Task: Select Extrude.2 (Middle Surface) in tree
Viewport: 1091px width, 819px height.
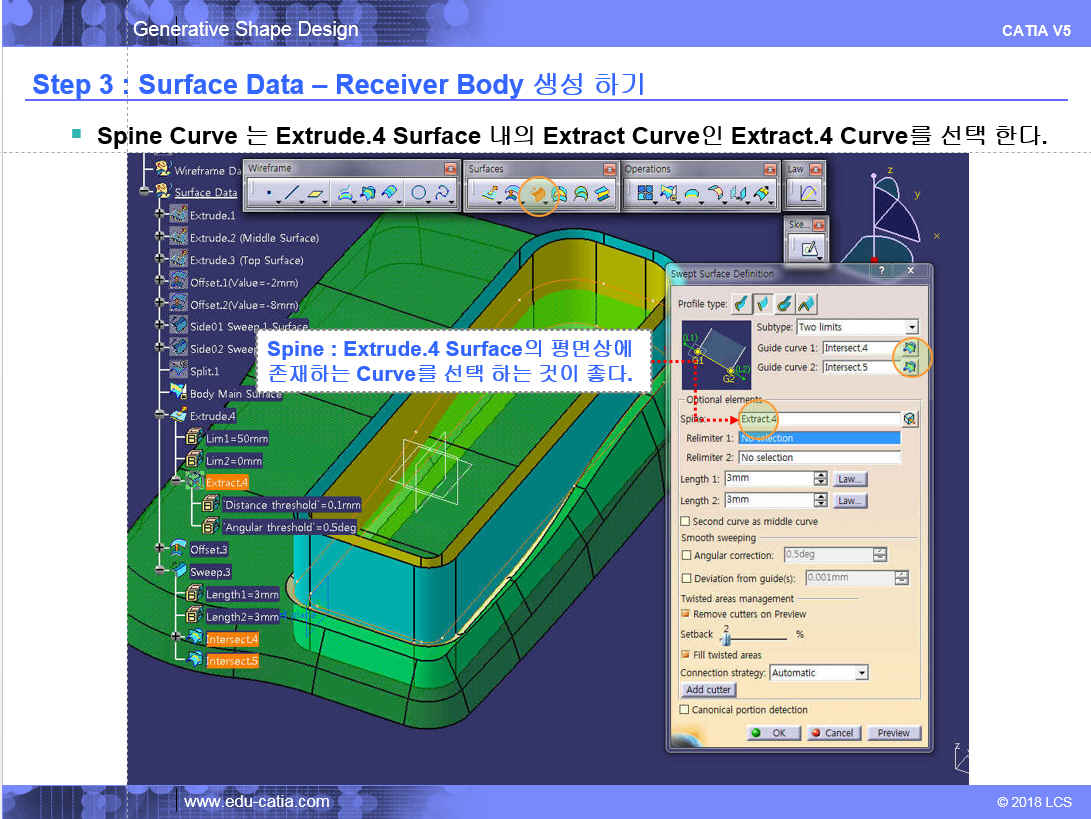Action: (253, 238)
